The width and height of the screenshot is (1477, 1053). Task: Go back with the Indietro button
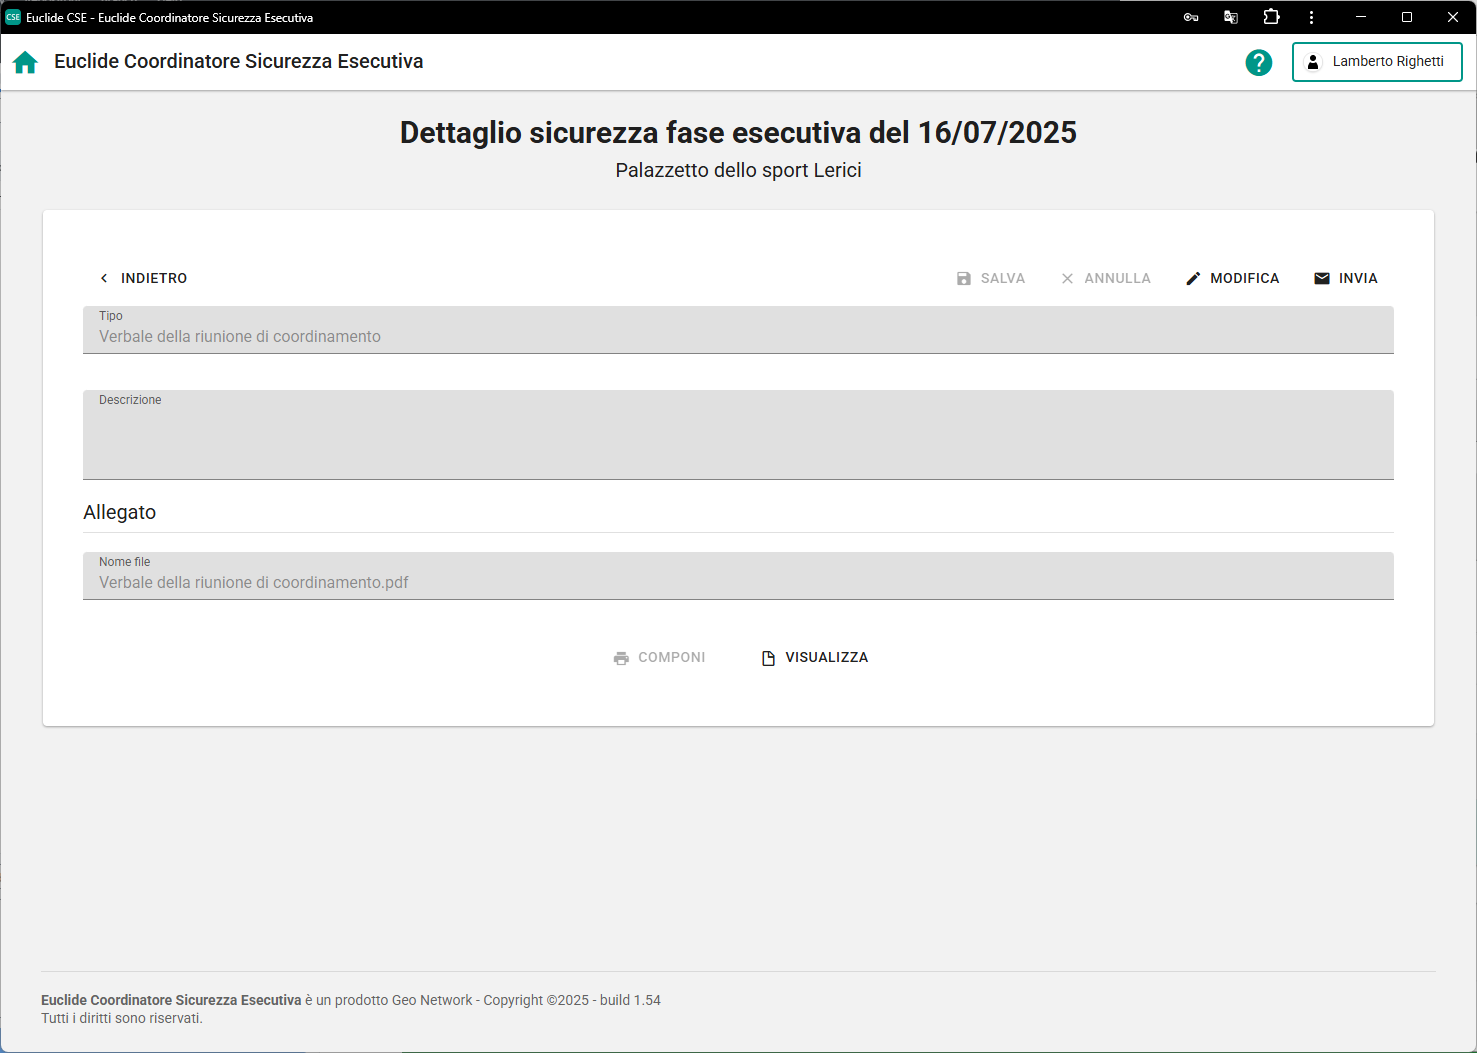point(153,279)
